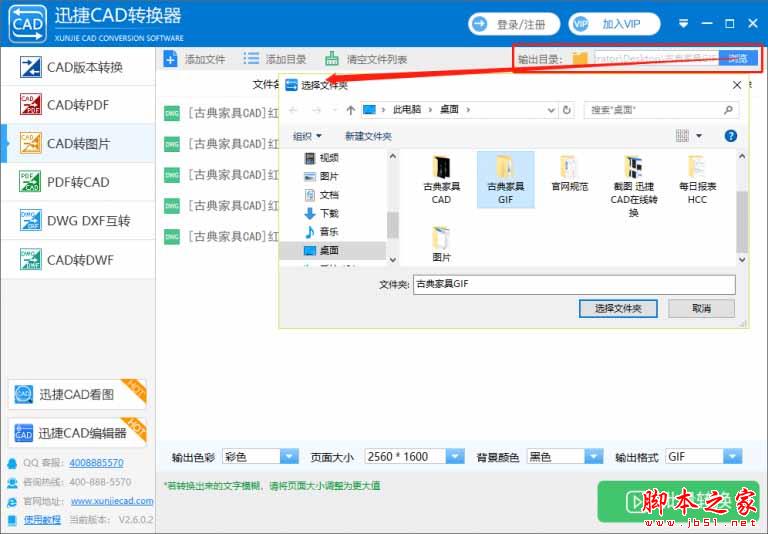The height and width of the screenshot is (534, 768).
Task: Click the refresh button in folder dialog
Action: [567, 110]
